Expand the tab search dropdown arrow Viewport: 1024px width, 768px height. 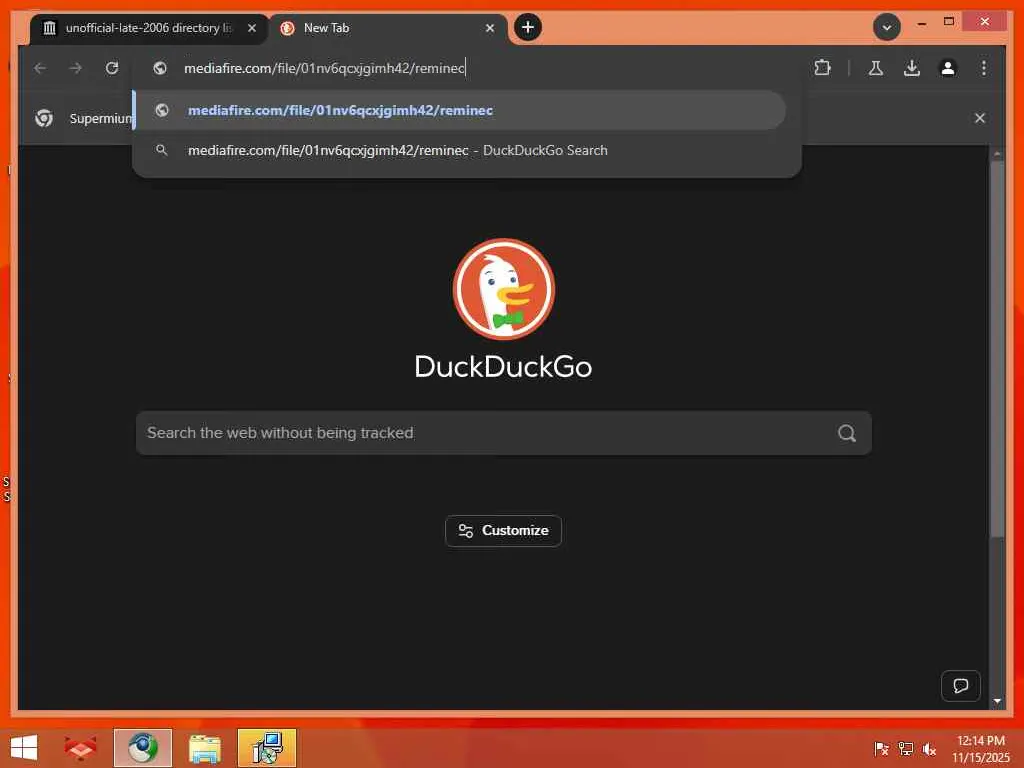(886, 27)
